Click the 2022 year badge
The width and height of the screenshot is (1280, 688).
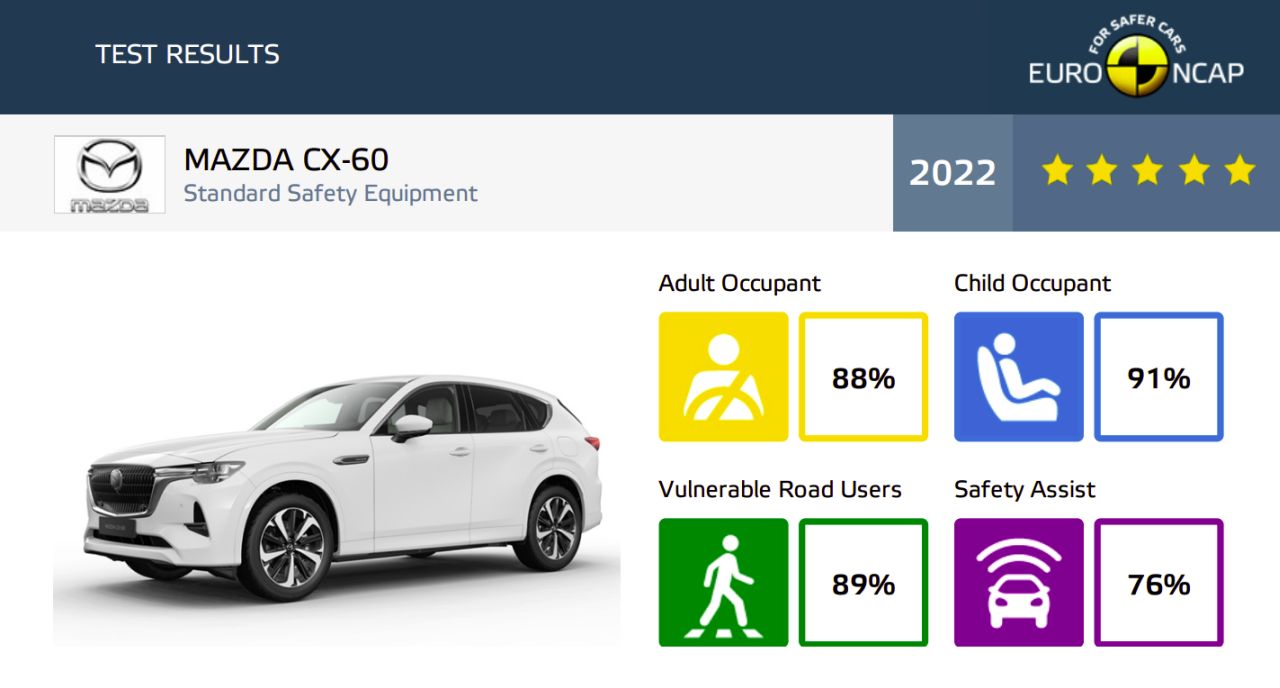[x=953, y=173]
